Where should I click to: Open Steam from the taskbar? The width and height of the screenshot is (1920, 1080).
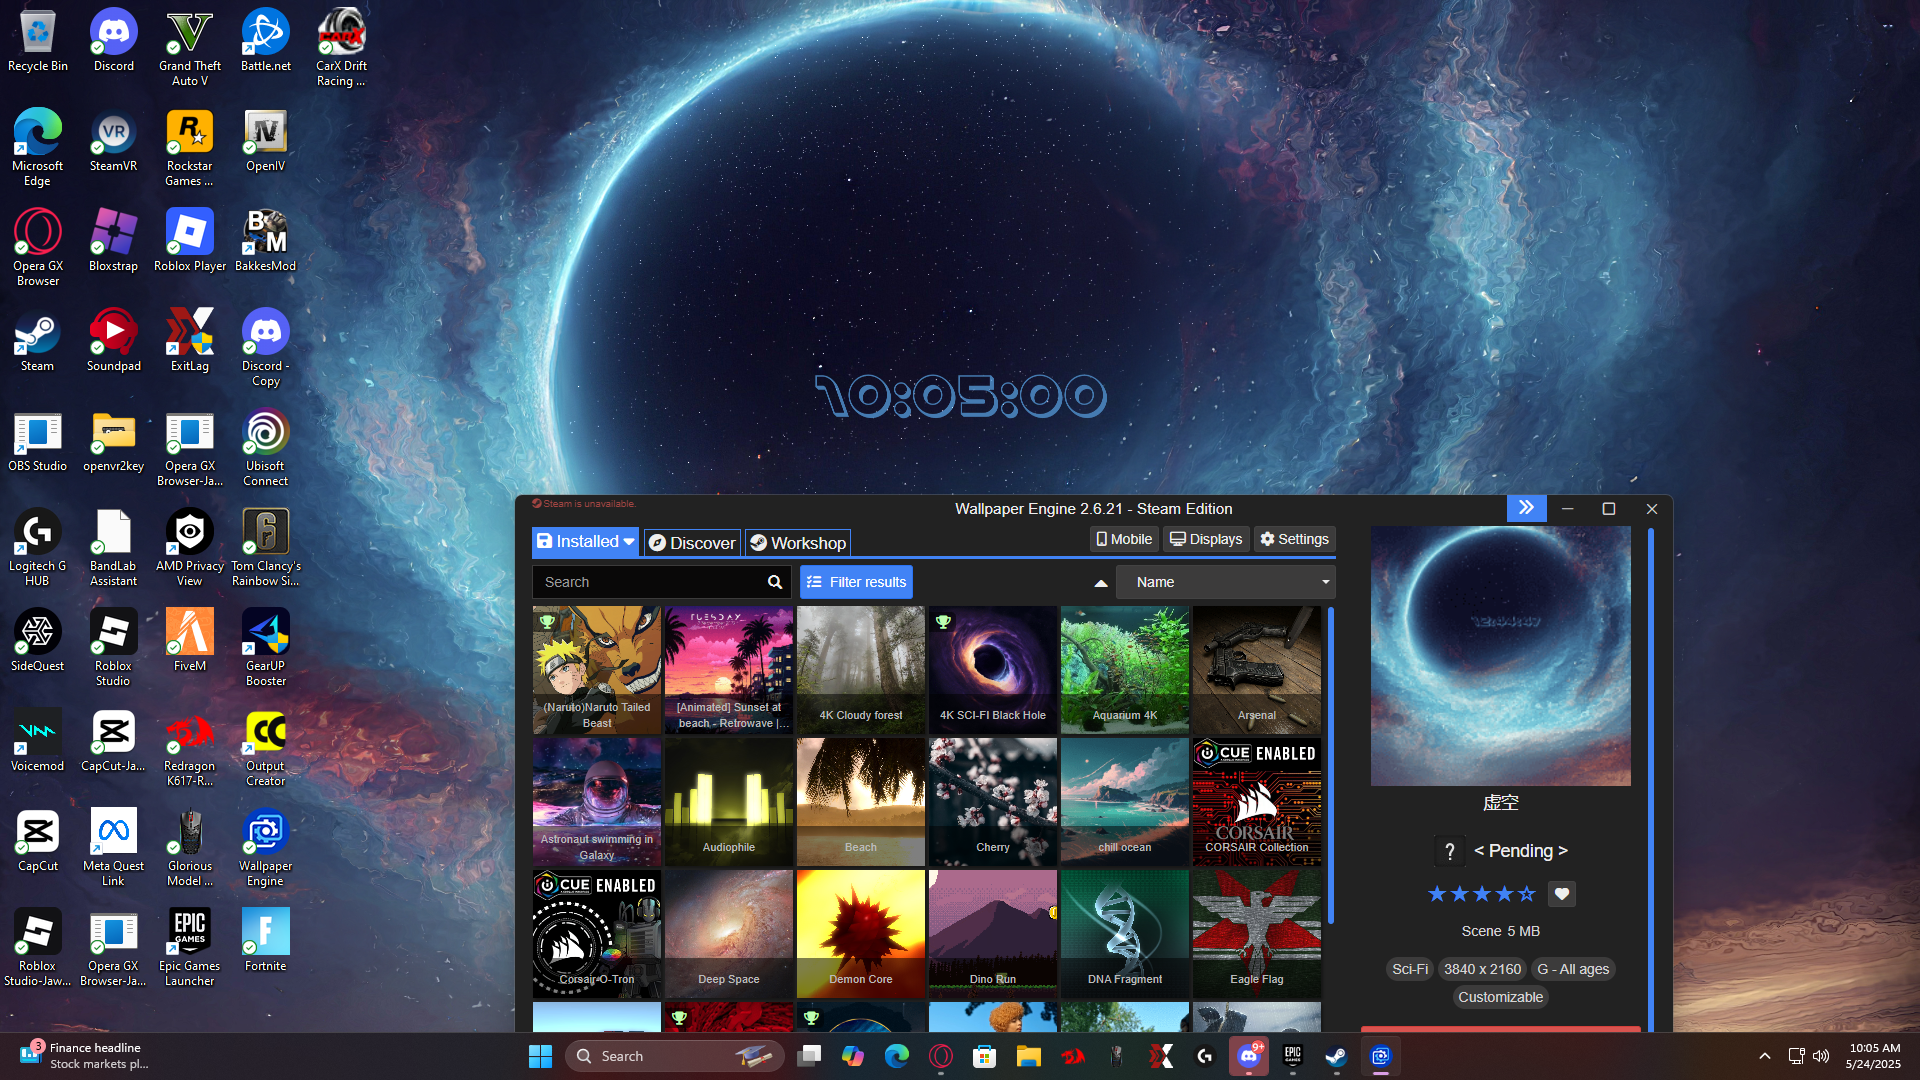tap(1336, 1056)
